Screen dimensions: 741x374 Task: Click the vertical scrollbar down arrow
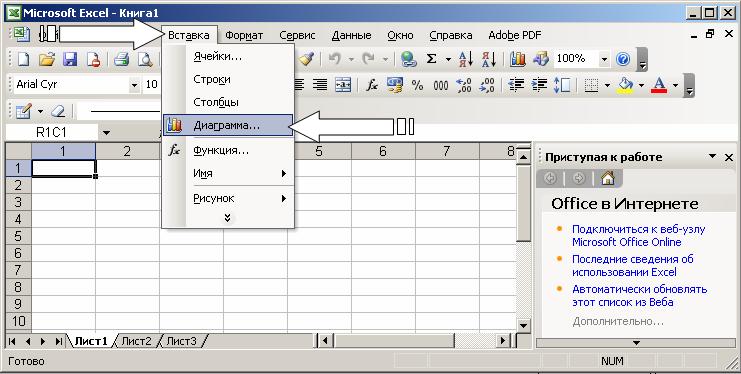click(x=523, y=325)
